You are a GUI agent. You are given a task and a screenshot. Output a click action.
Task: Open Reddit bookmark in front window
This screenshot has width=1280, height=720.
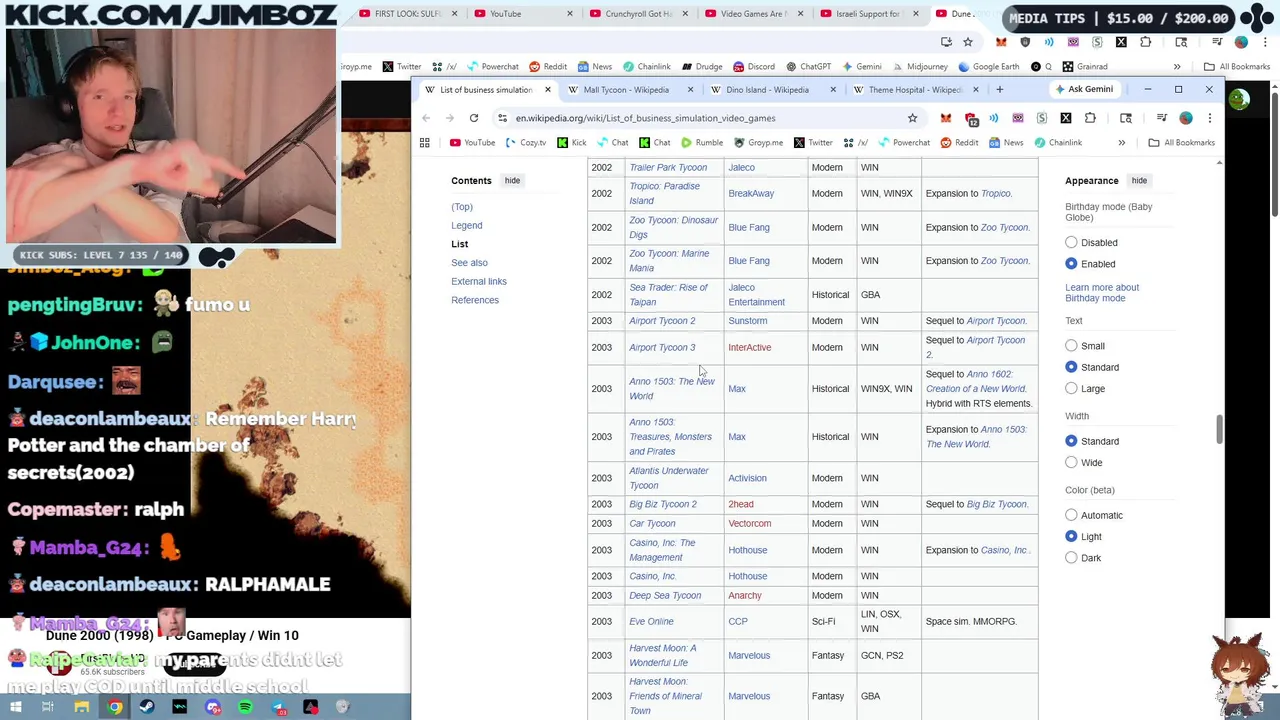(959, 143)
